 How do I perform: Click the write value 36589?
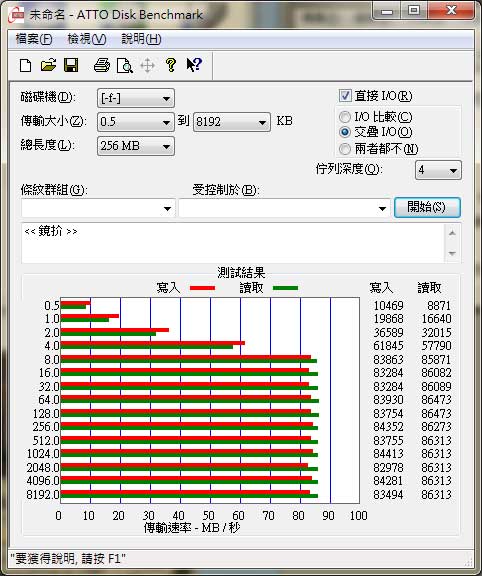coord(388,332)
